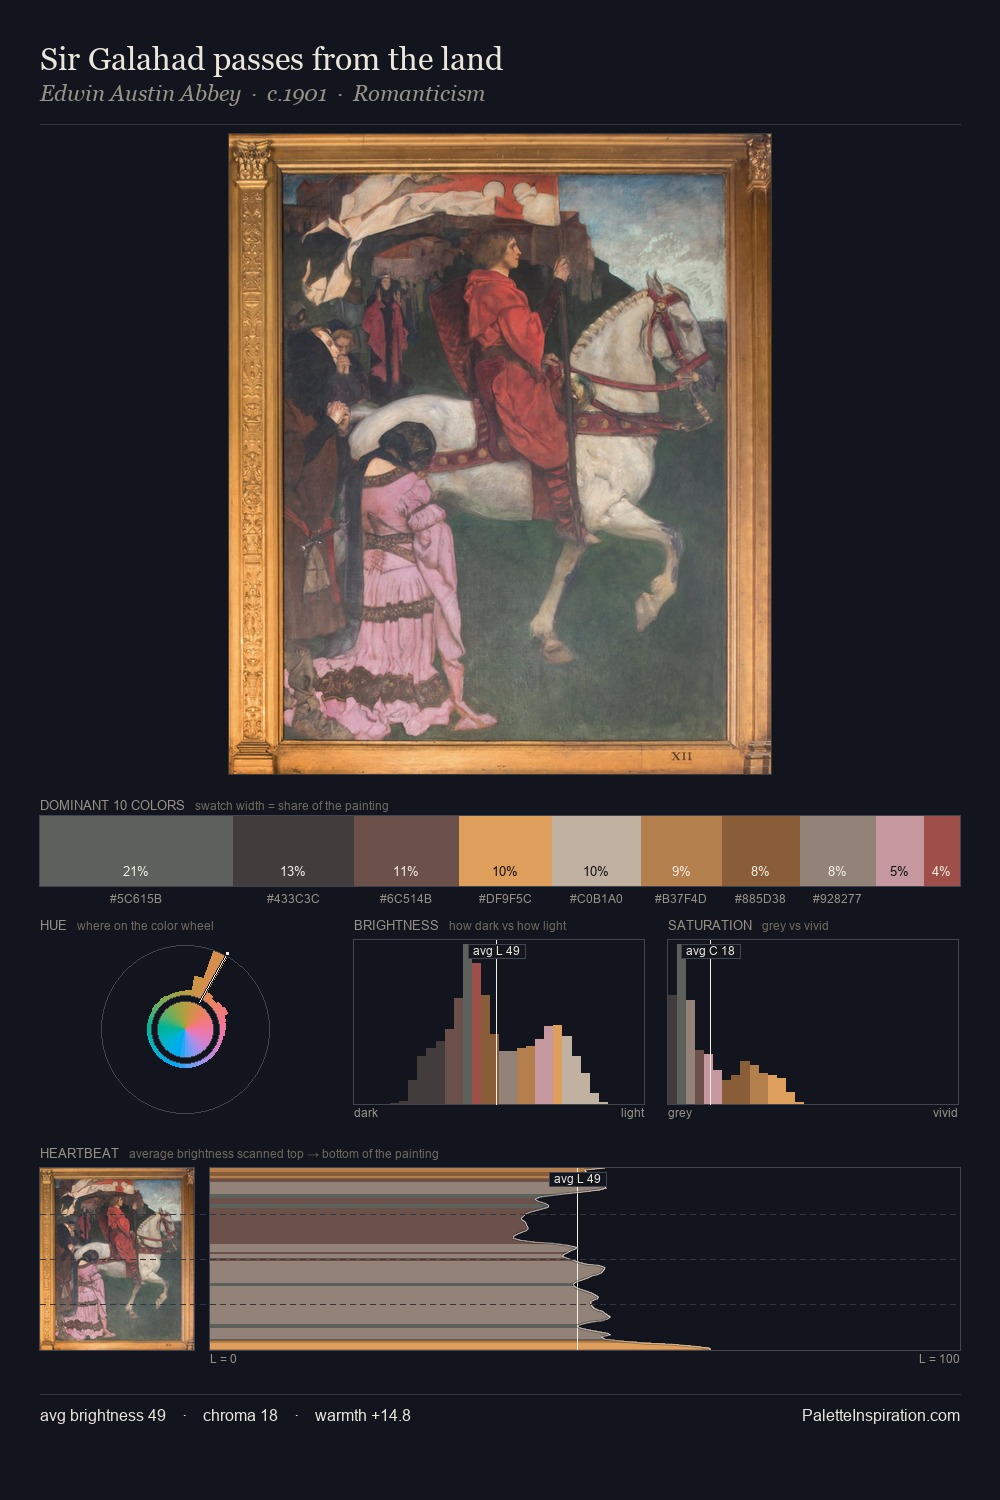Click the 'c.1901' date text
This screenshot has width=1000, height=1500.
tap(297, 94)
